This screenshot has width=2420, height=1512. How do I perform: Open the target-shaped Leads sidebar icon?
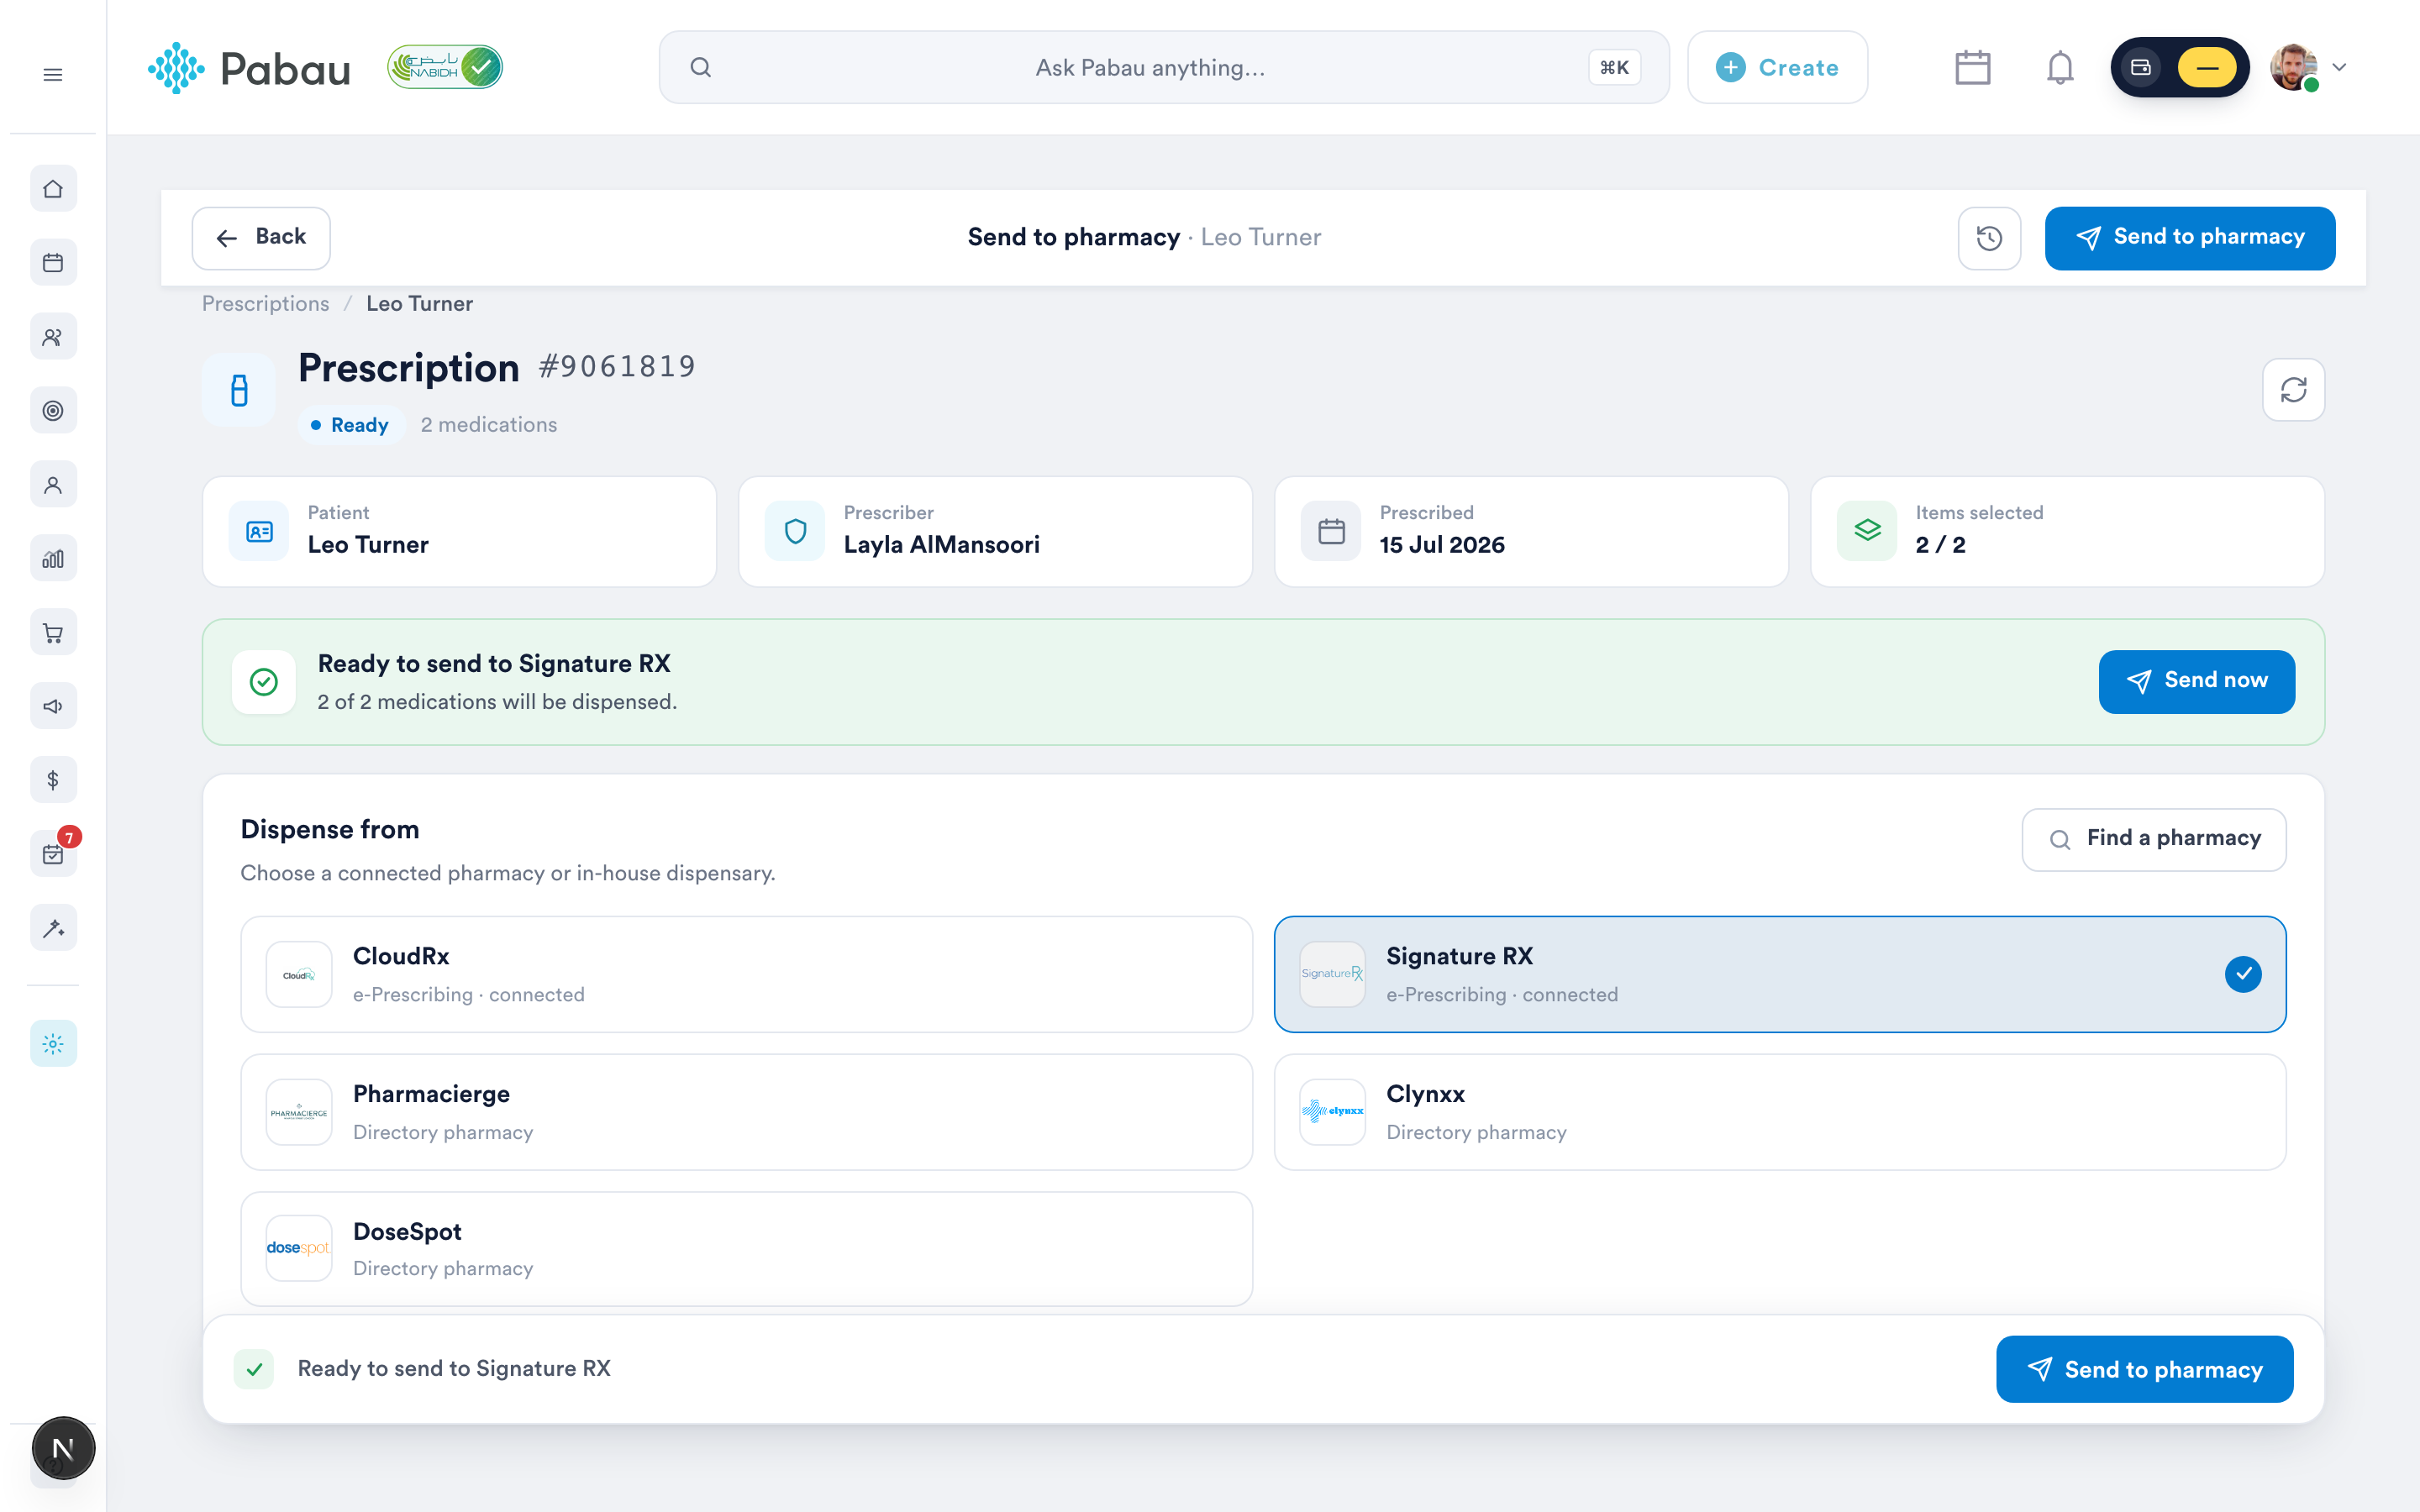pos(53,411)
